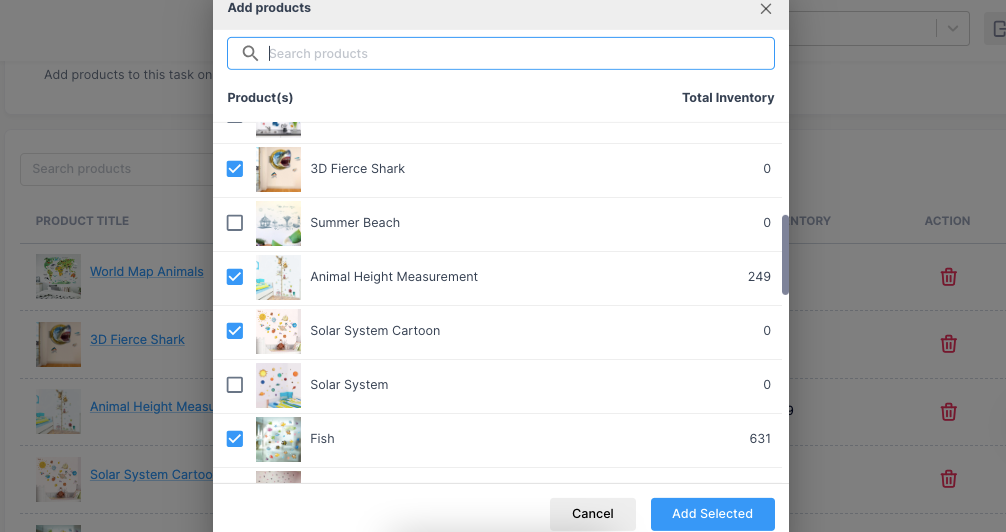Delete World Map Animals with trash icon
Screen dimensions: 1006x532
coord(948,277)
